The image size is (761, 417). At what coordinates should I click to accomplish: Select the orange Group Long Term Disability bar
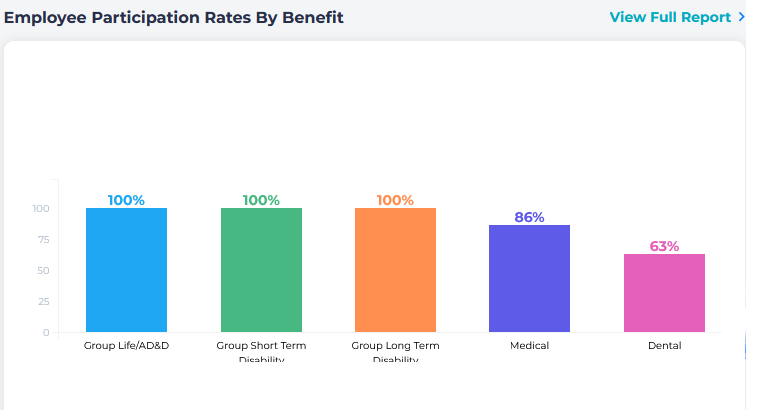[x=395, y=270]
